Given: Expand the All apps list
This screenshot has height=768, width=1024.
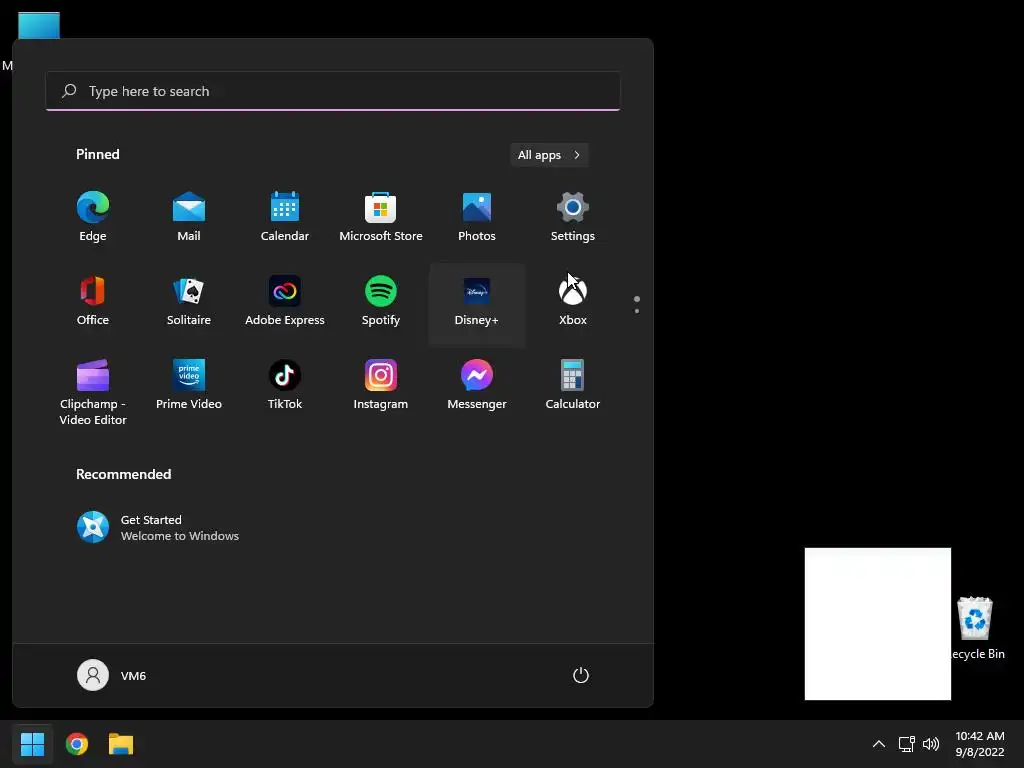Looking at the screenshot, I should pyautogui.click(x=549, y=155).
